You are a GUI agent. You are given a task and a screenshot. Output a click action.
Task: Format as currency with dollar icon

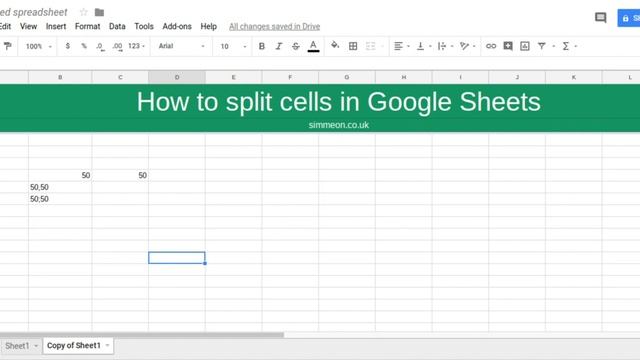coord(67,46)
